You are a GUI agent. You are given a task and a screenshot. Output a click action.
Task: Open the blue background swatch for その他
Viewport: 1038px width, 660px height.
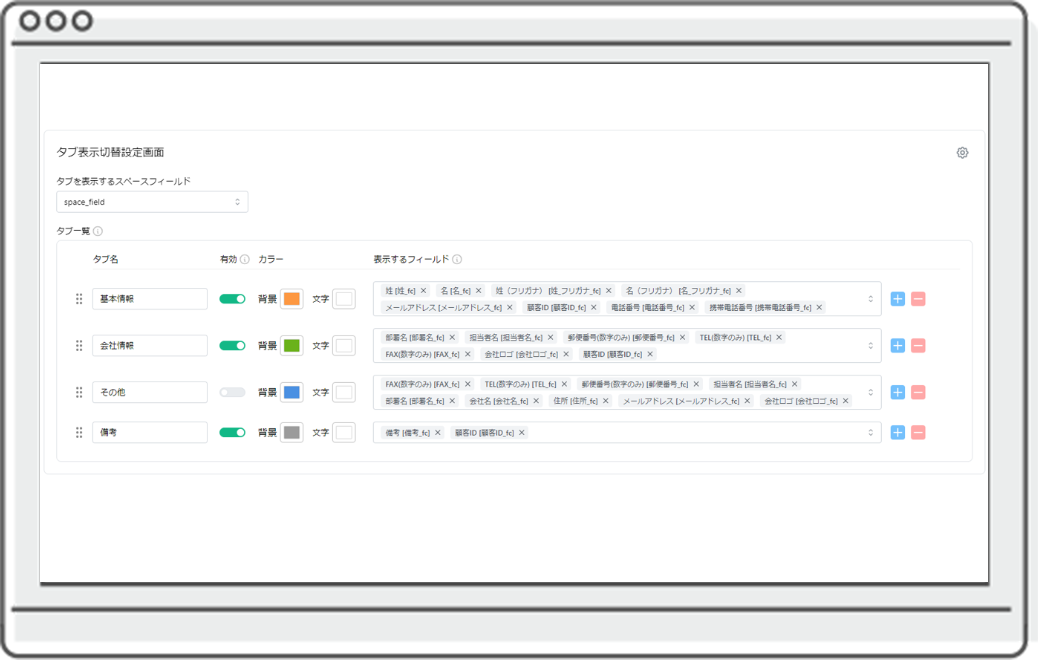pyautogui.click(x=291, y=393)
